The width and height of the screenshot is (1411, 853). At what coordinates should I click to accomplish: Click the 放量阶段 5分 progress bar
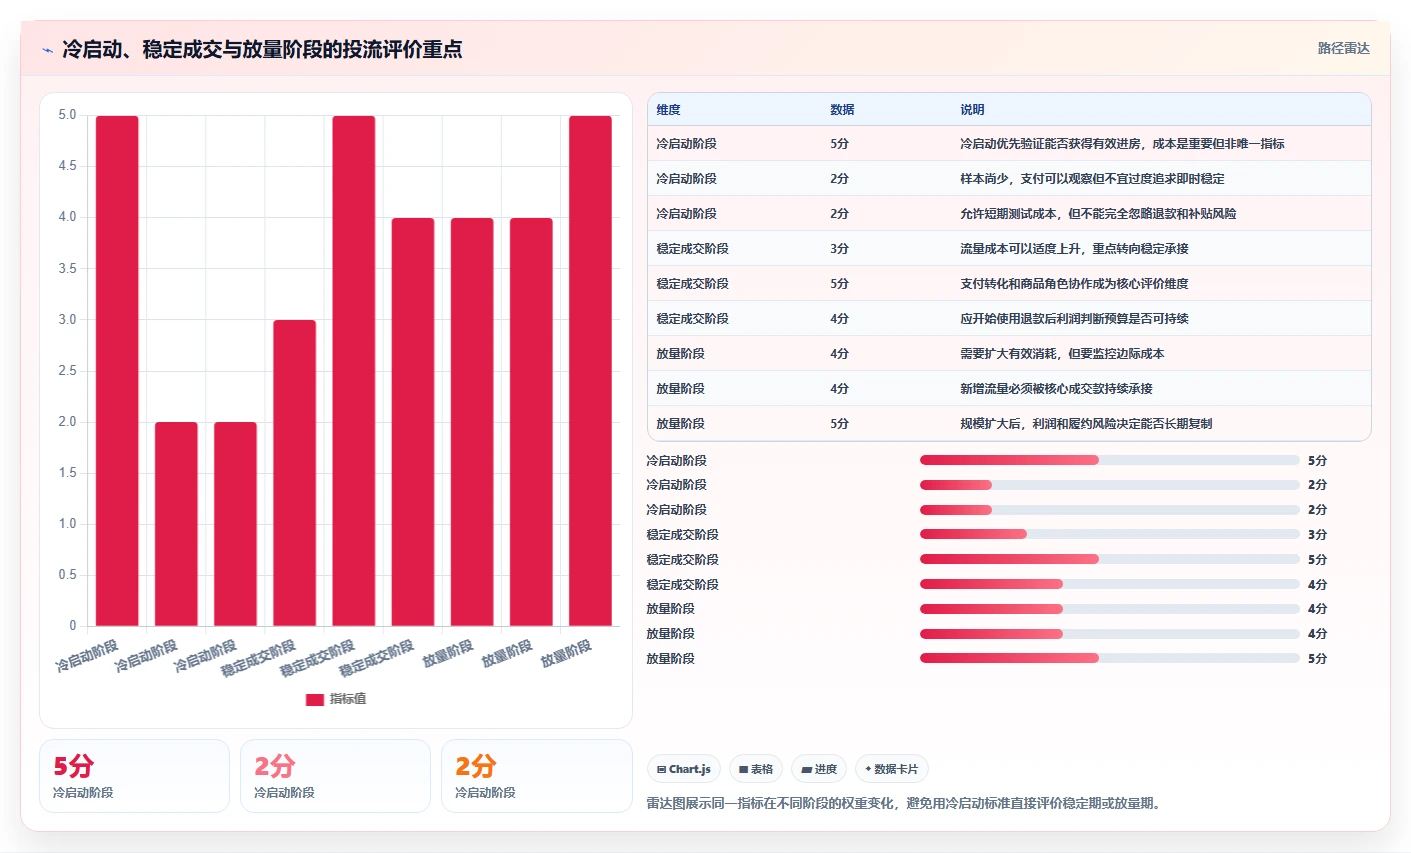tap(1109, 658)
